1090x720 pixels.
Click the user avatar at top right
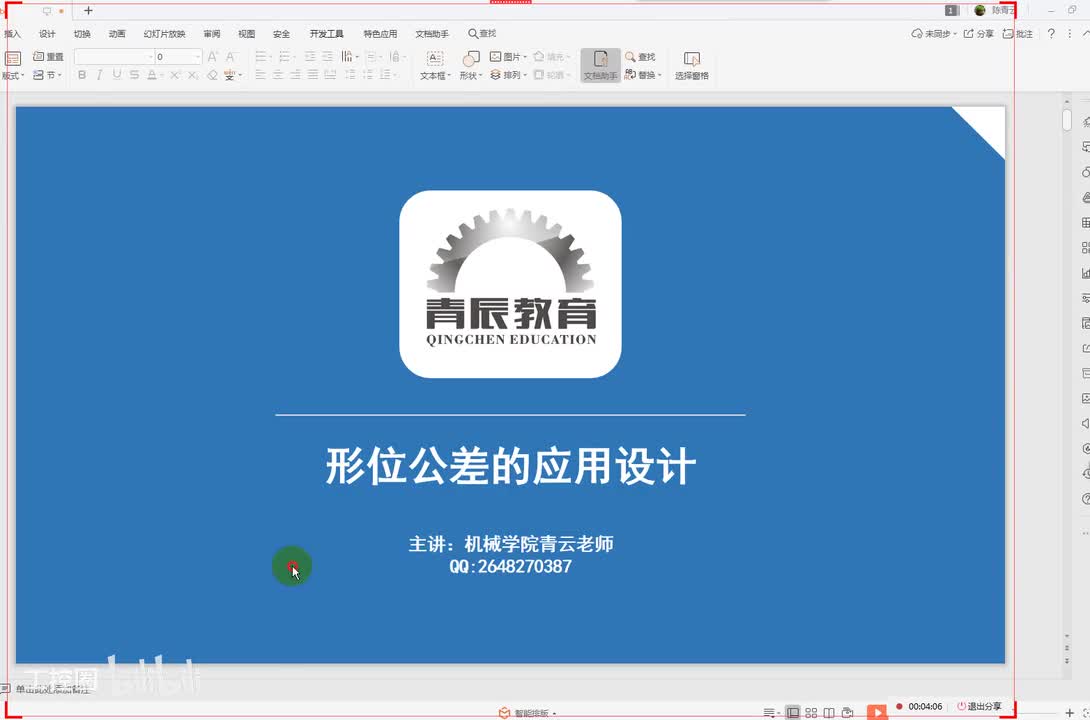click(x=980, y=10)
